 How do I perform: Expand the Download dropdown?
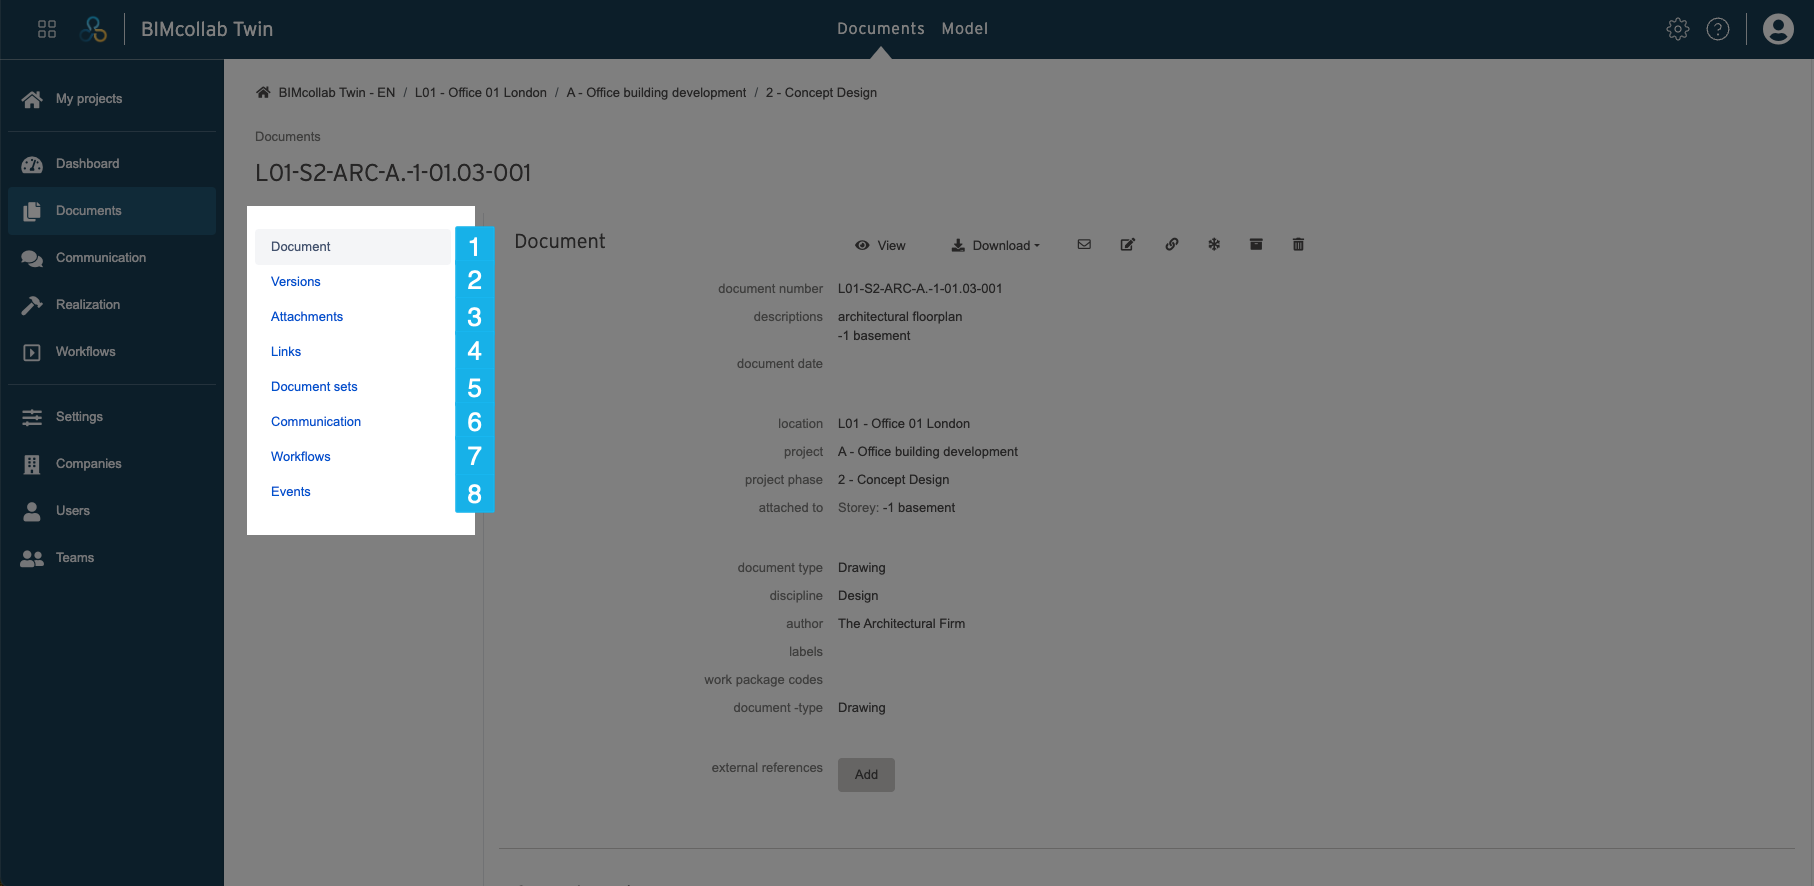point(995,245)
